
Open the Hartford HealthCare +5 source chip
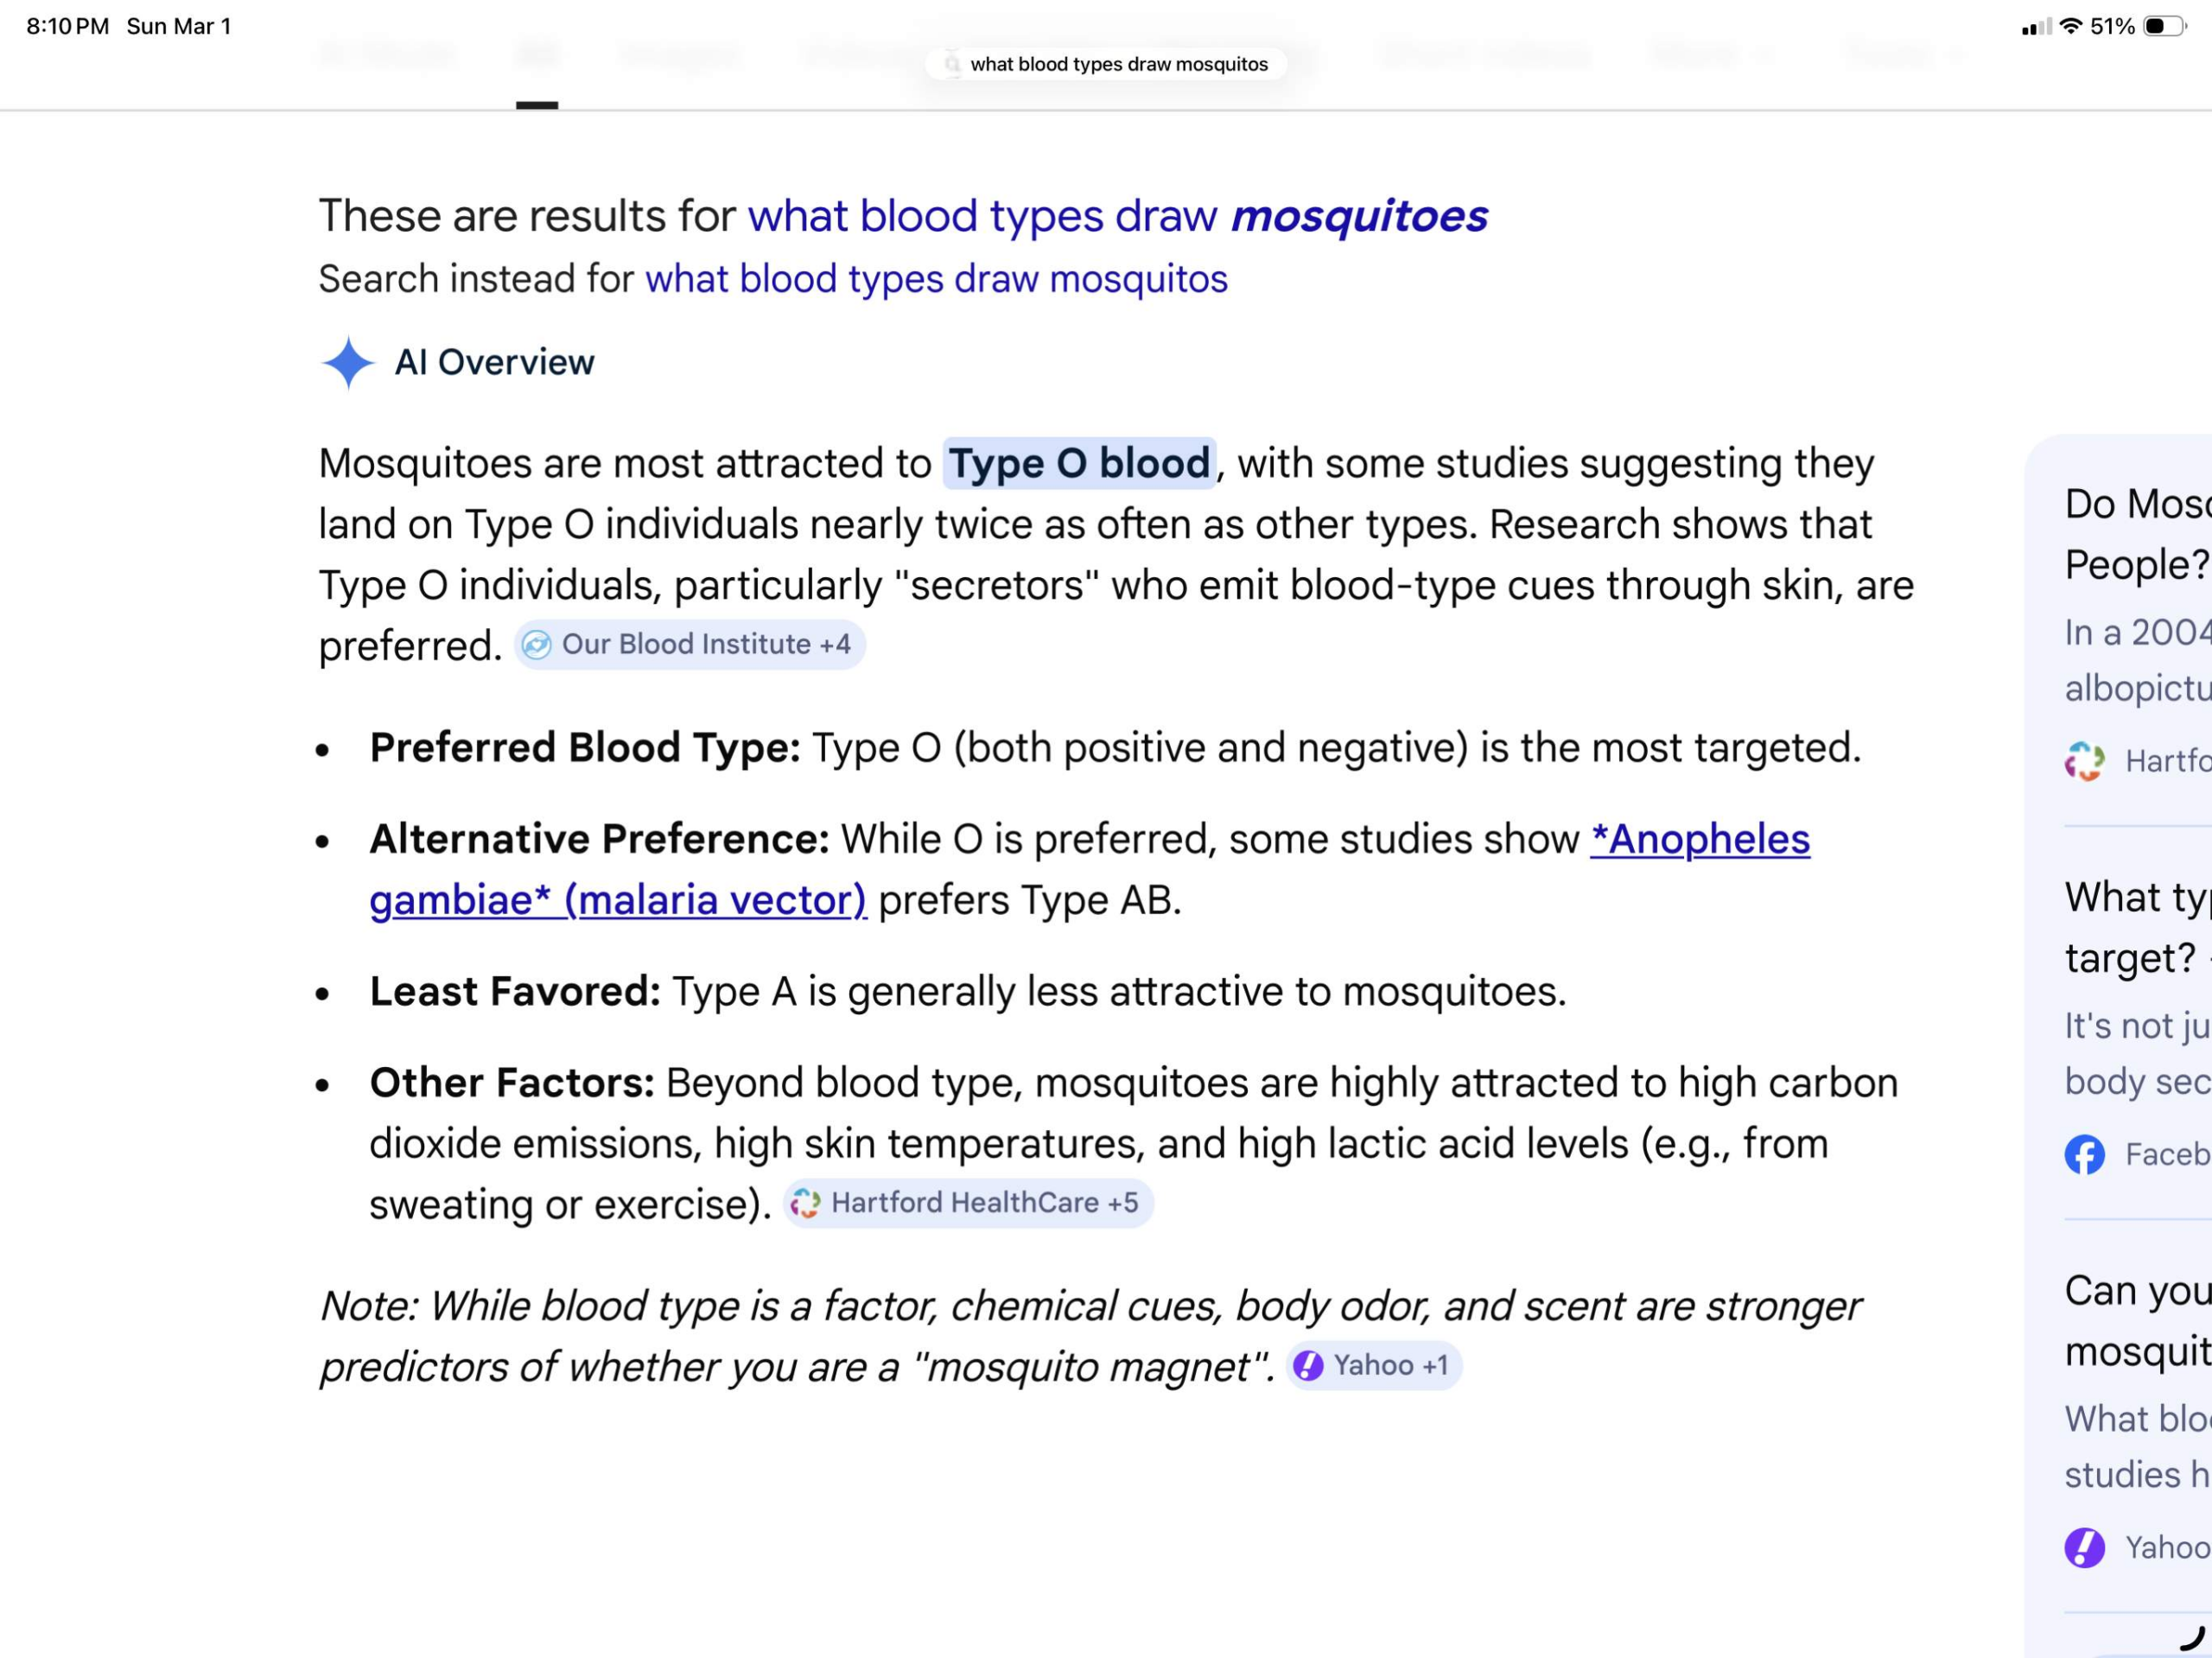pyautogui.click(x=968, y=1202)
